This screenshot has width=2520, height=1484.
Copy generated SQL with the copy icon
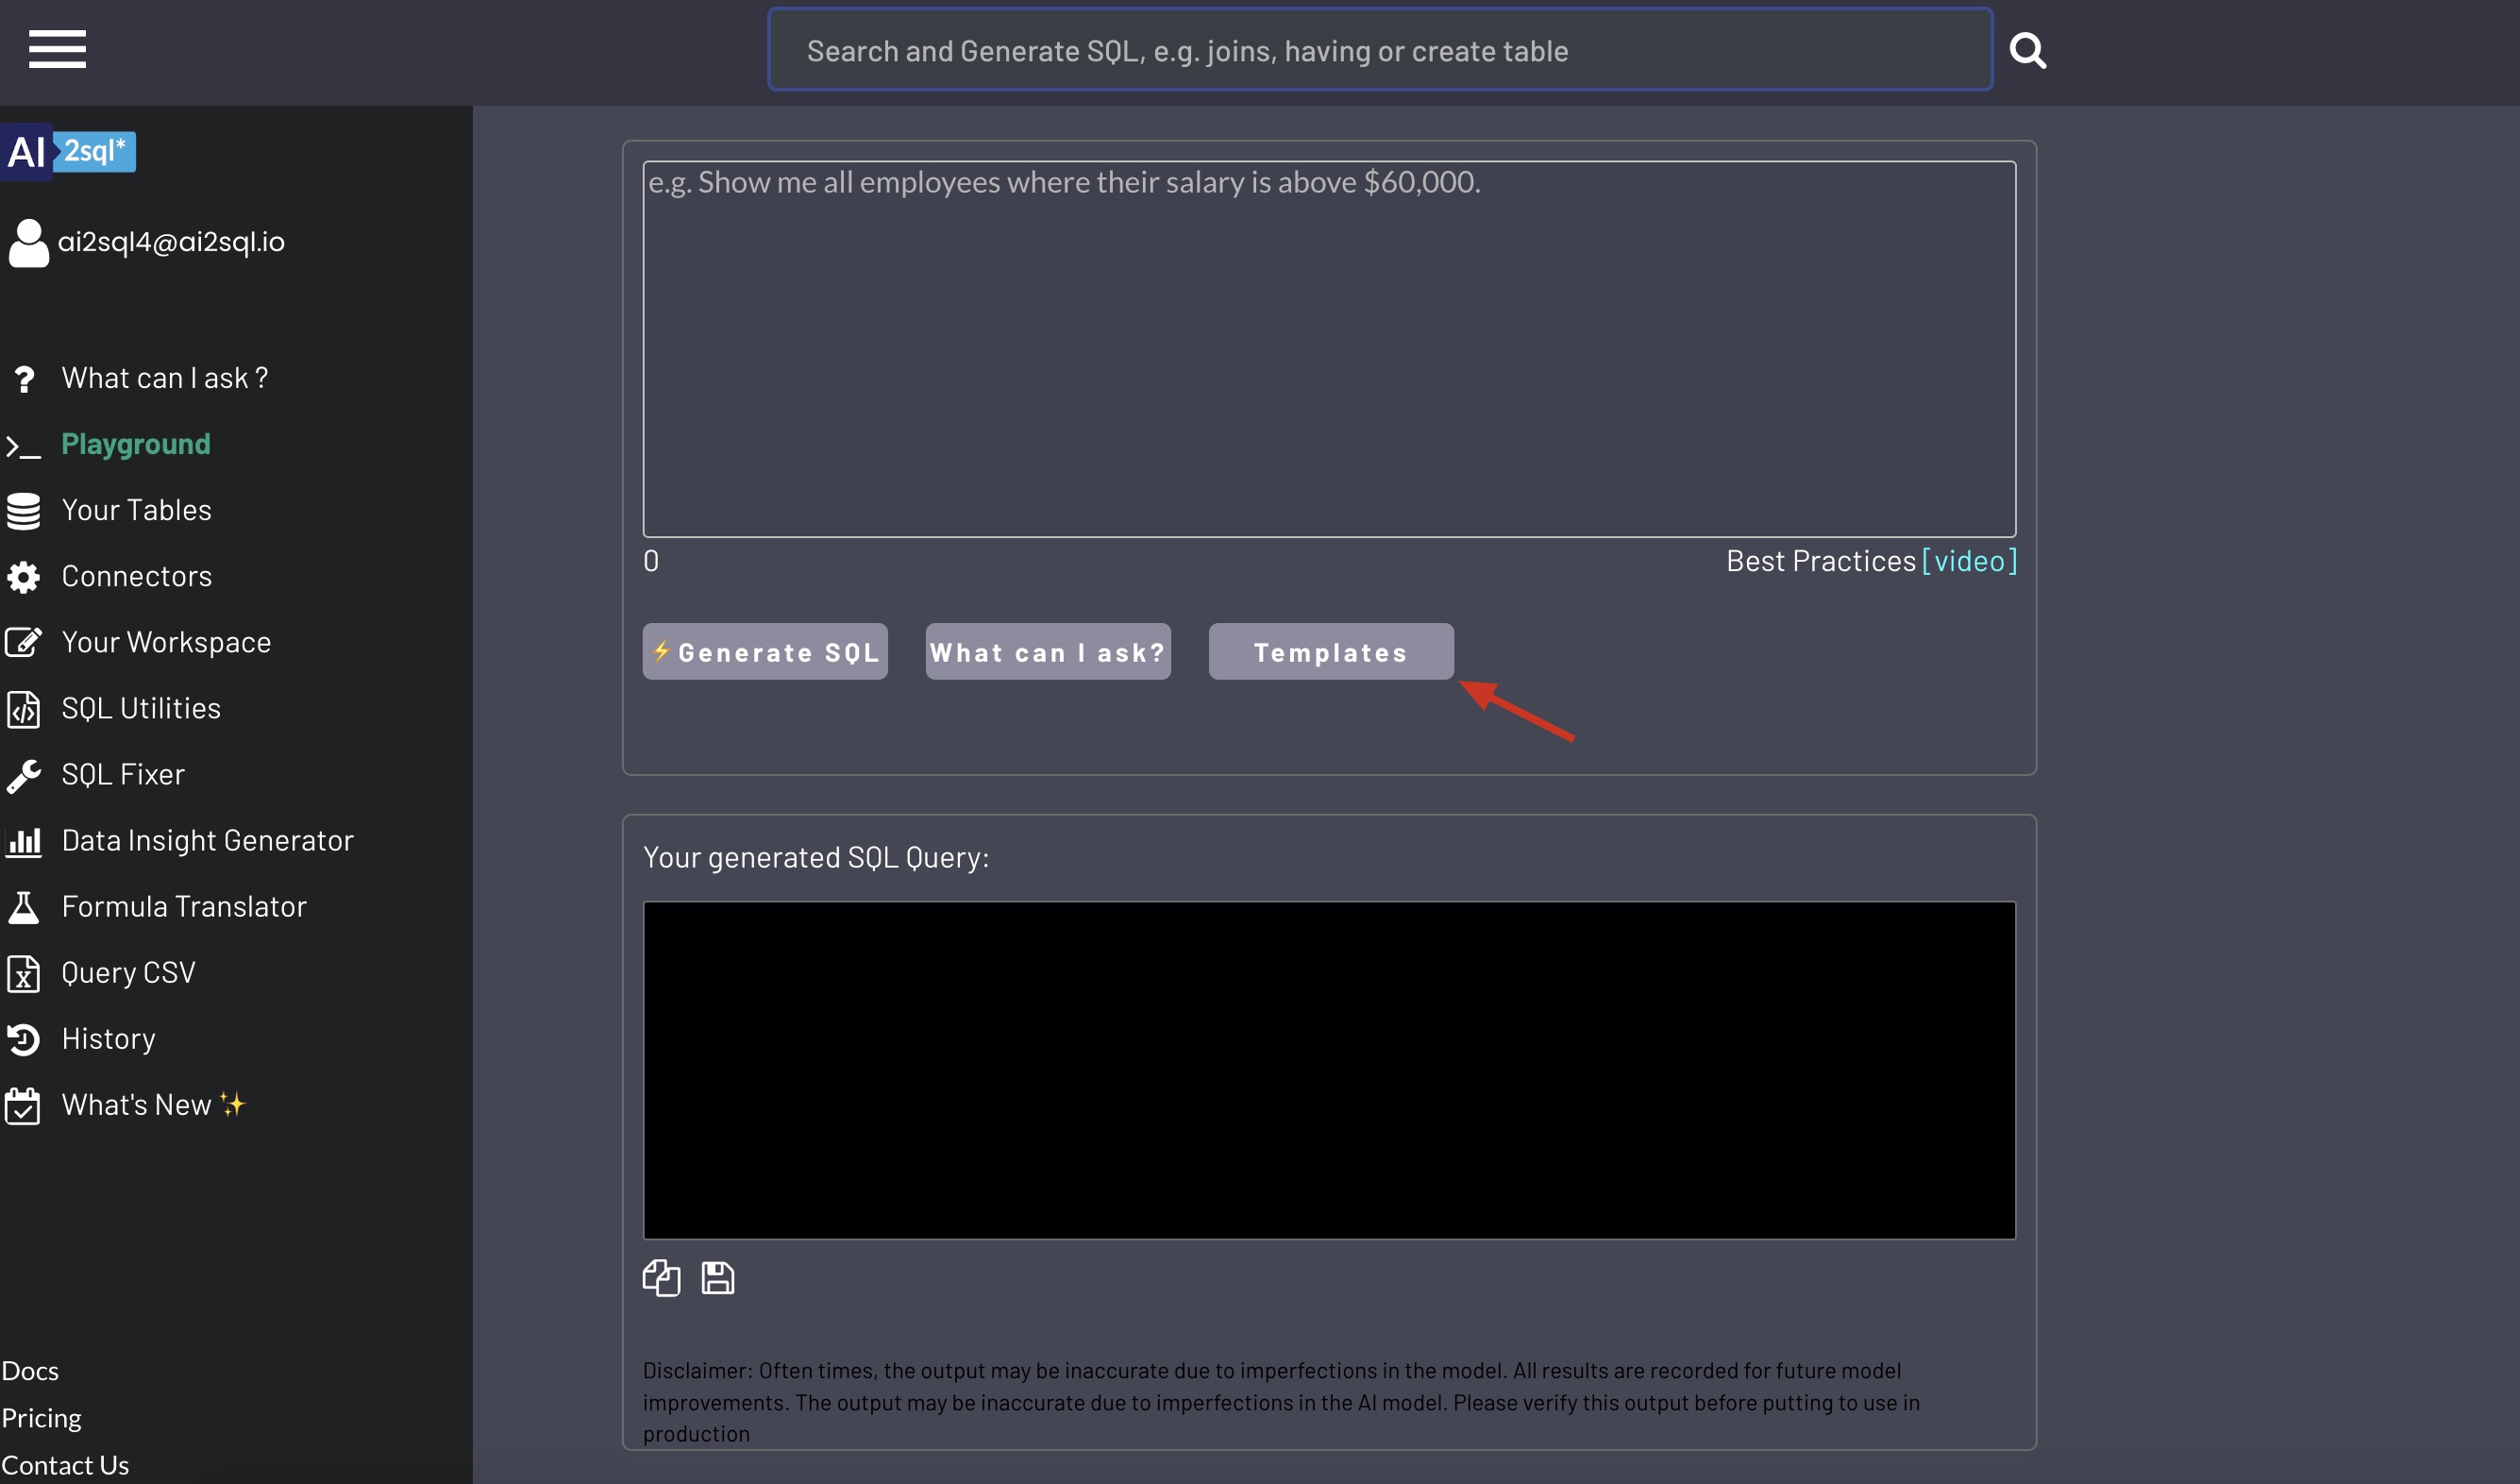(661, 1278)
